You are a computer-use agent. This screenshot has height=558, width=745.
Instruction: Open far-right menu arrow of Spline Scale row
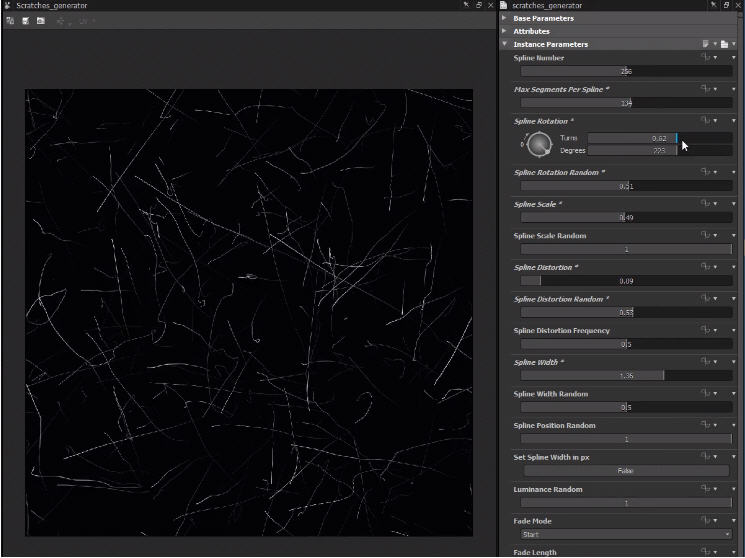coord(734,203)
